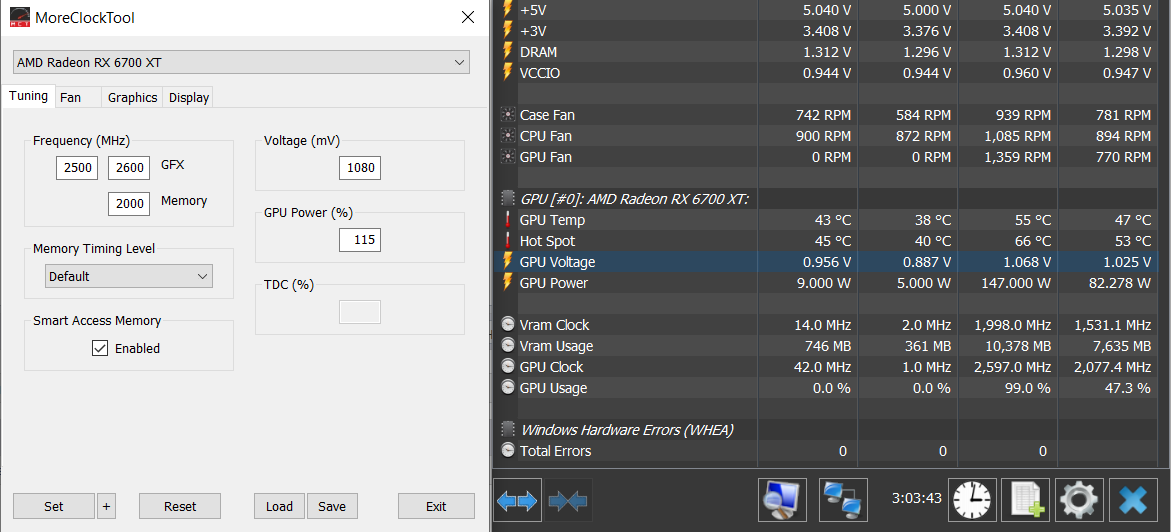This screenshot has height=532, width=1171.
Task: Click the empty TDC (%) field
Action: 360,312
